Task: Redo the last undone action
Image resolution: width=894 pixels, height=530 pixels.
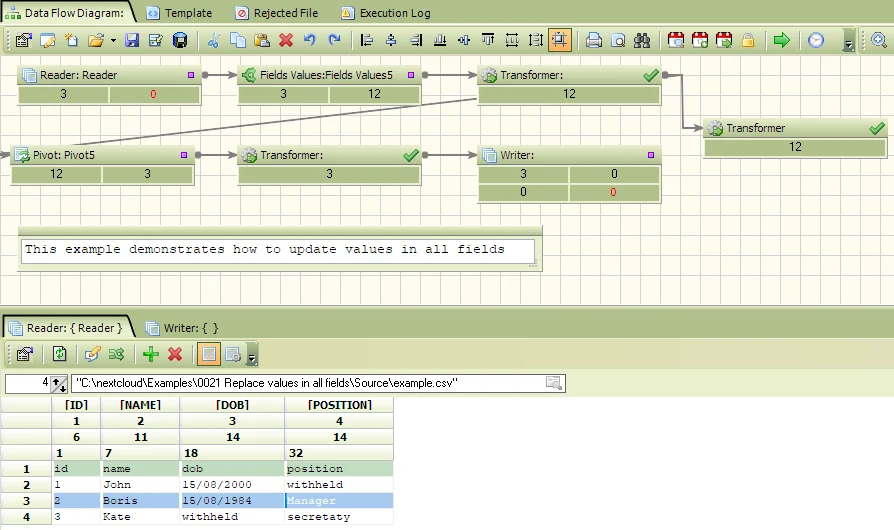Action: click(x=334, y=40)
